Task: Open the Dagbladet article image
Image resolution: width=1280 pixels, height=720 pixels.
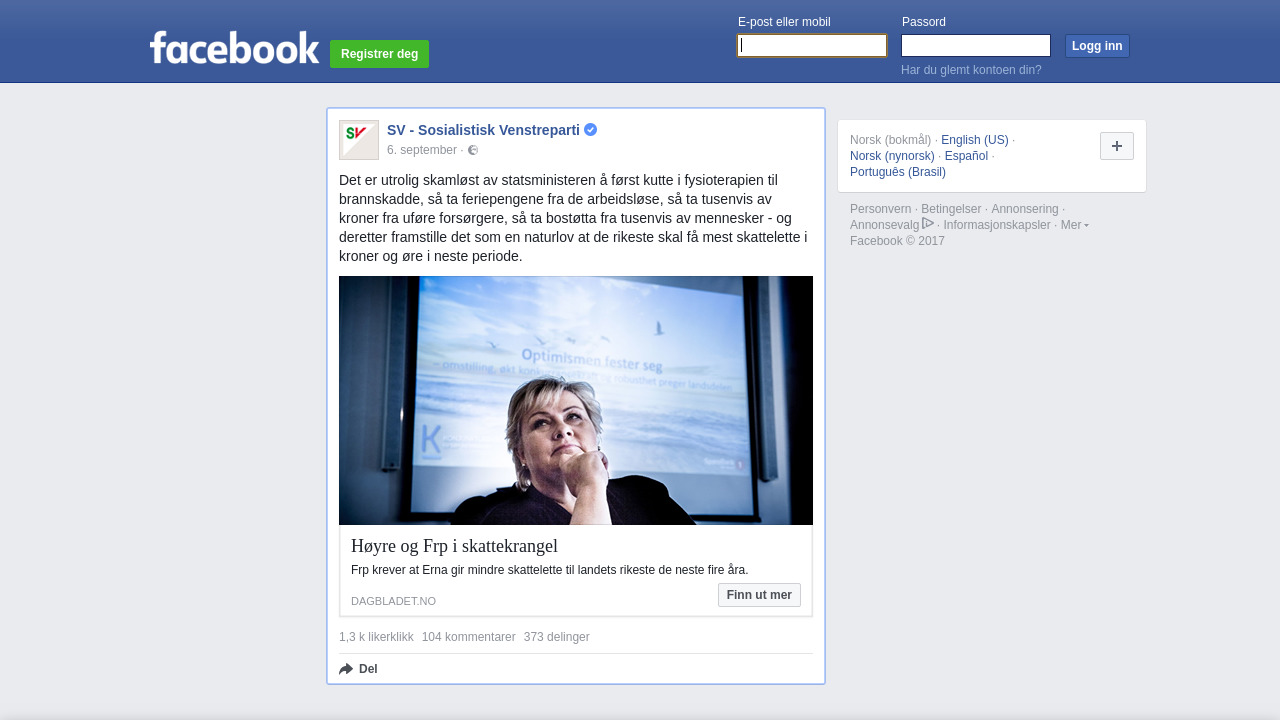Action: (576, 400)
